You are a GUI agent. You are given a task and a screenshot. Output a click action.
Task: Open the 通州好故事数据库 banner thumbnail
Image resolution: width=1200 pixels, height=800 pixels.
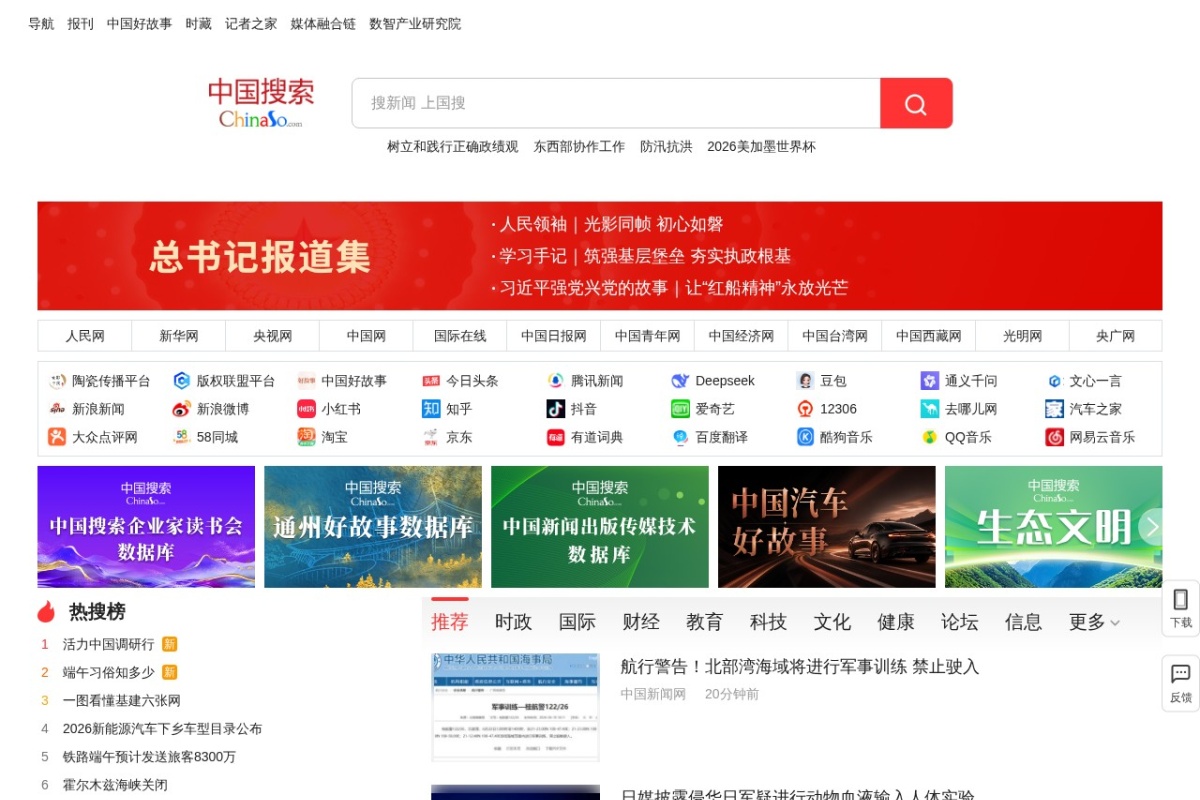[x=373, y=527]
